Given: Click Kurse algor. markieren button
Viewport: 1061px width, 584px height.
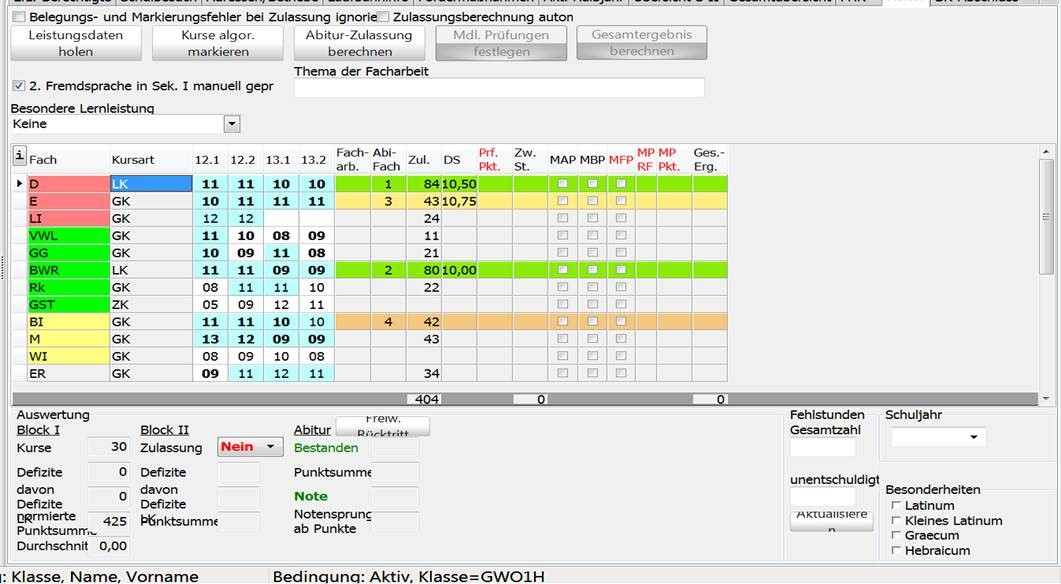Looking at the screenshot, I should (x=218, y=43).
